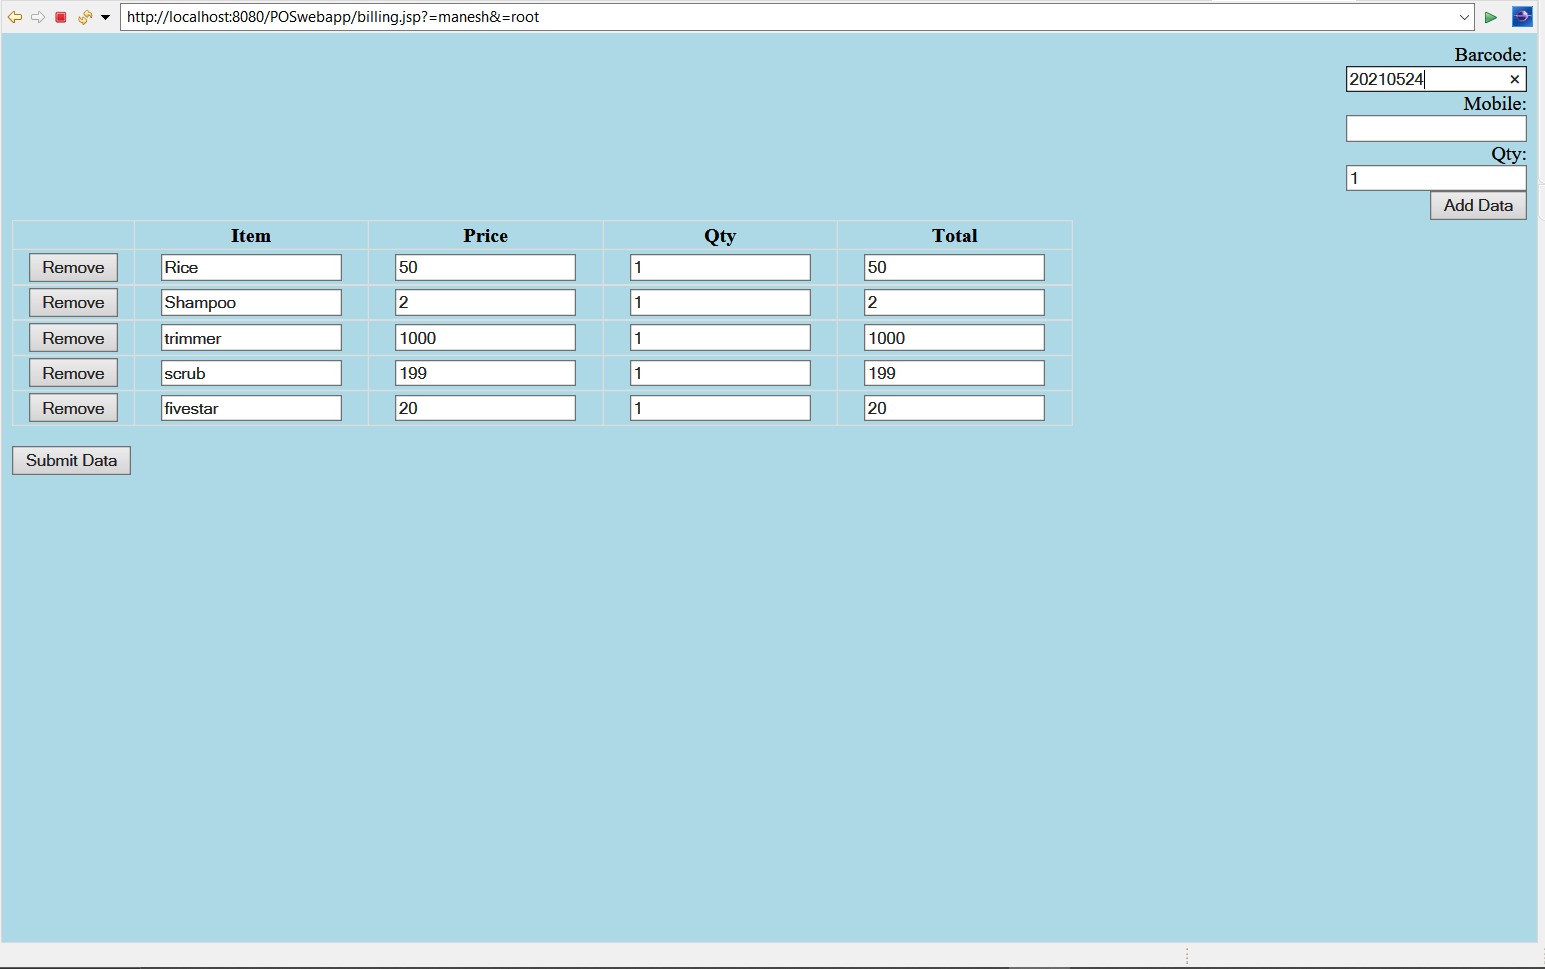The width and height of the screenshot is (1545, 969).
Task: Select the Qty input showing 1
Action: (1436, 177)
